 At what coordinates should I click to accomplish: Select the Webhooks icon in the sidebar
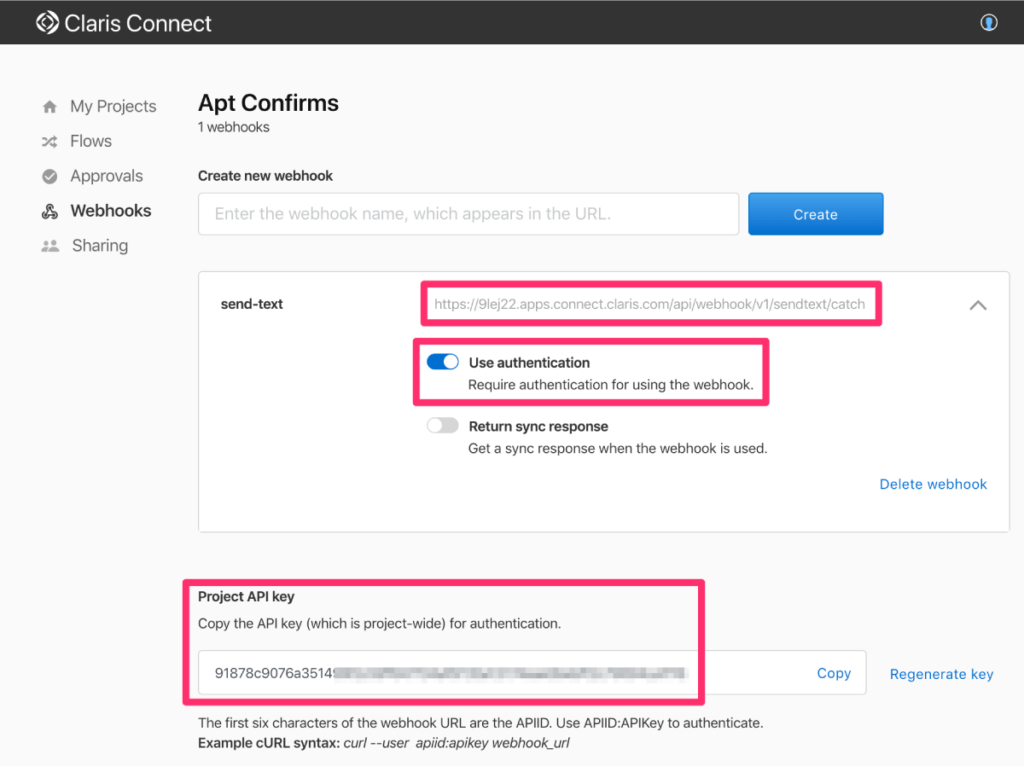[50, 211]
